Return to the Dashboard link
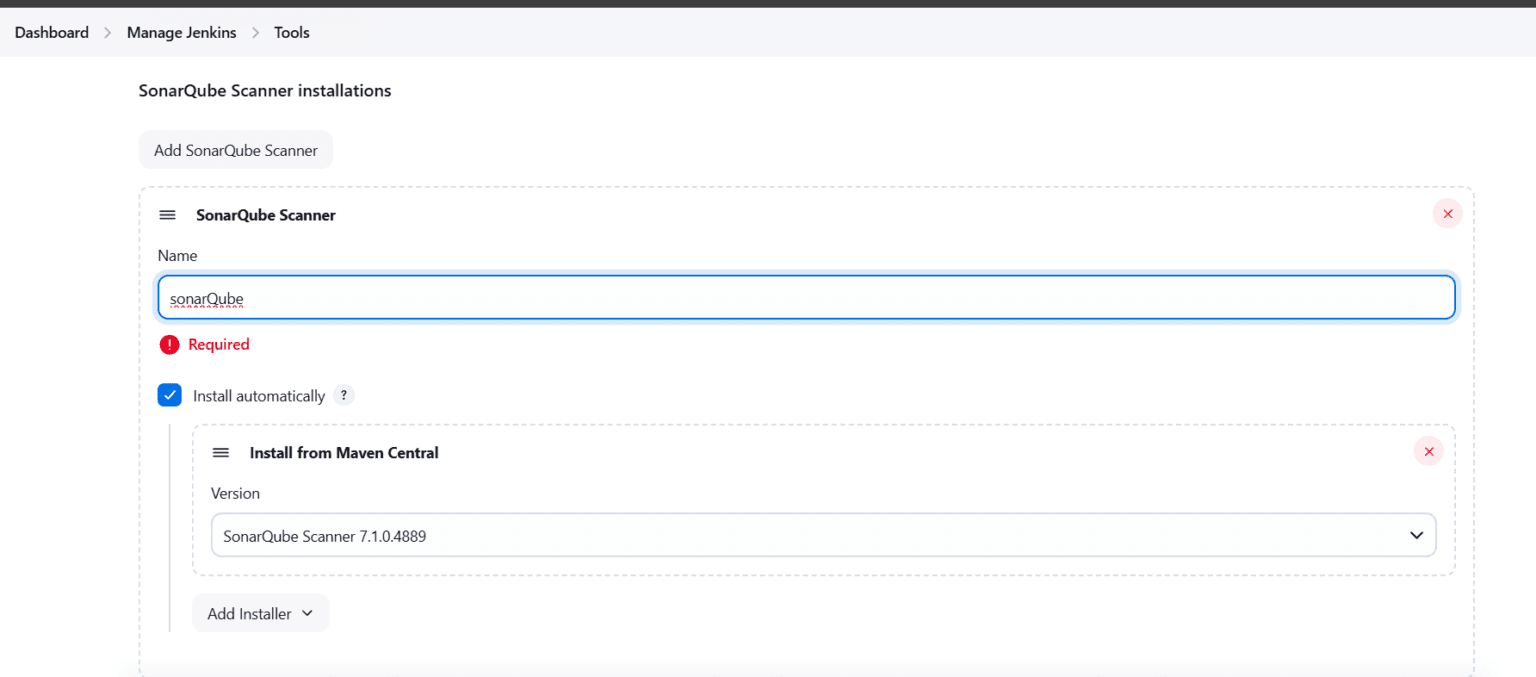The image size is (1536, 677). pos(51,32)
